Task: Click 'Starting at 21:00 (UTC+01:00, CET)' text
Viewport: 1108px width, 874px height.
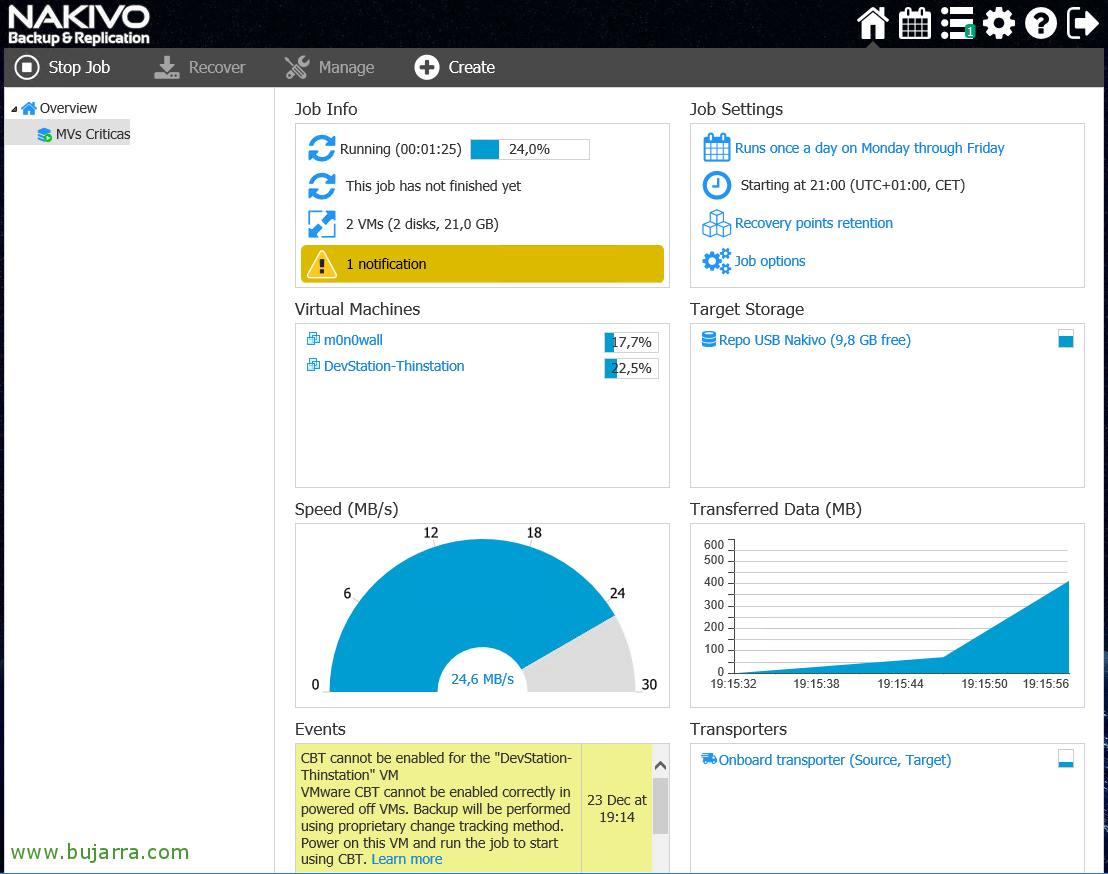Action: tap(853, 185)
